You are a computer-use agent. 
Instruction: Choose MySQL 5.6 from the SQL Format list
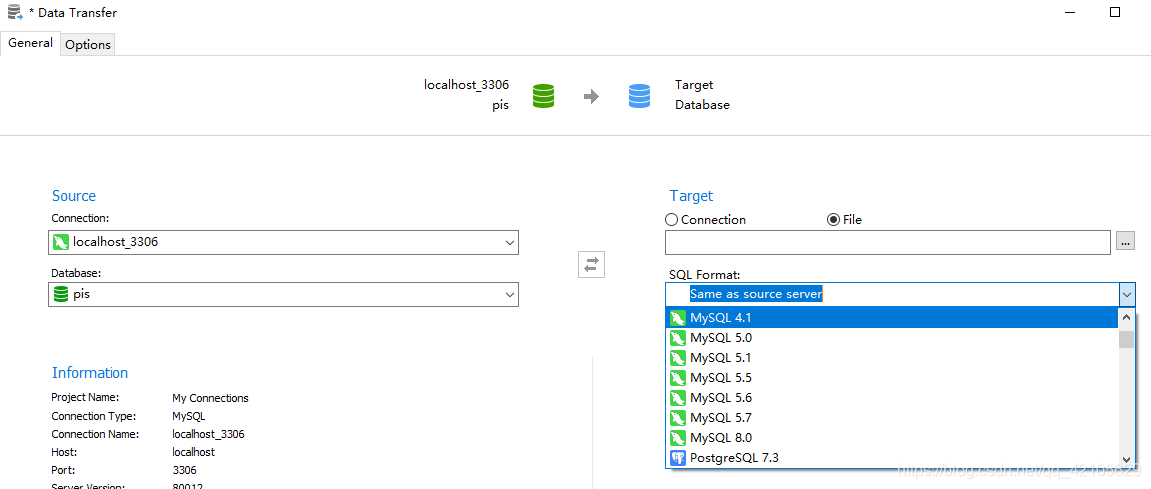tap(892, 398)
